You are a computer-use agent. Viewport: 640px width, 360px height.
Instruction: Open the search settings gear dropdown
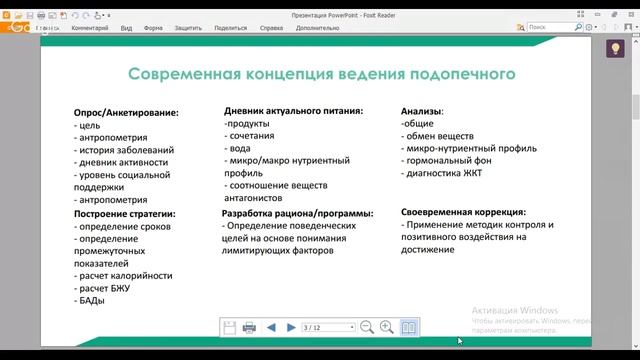tap(591, 27)
